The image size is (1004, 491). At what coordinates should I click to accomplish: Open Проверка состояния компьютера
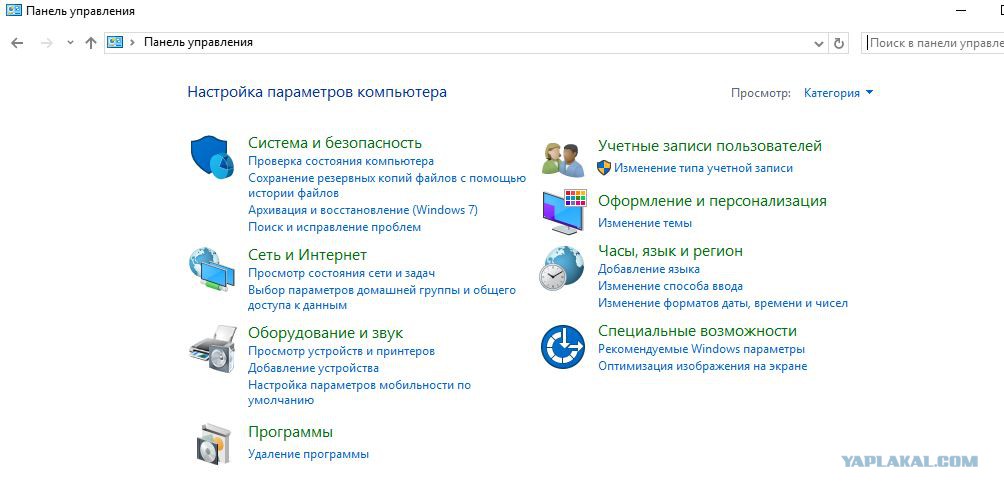coord(341,161)
